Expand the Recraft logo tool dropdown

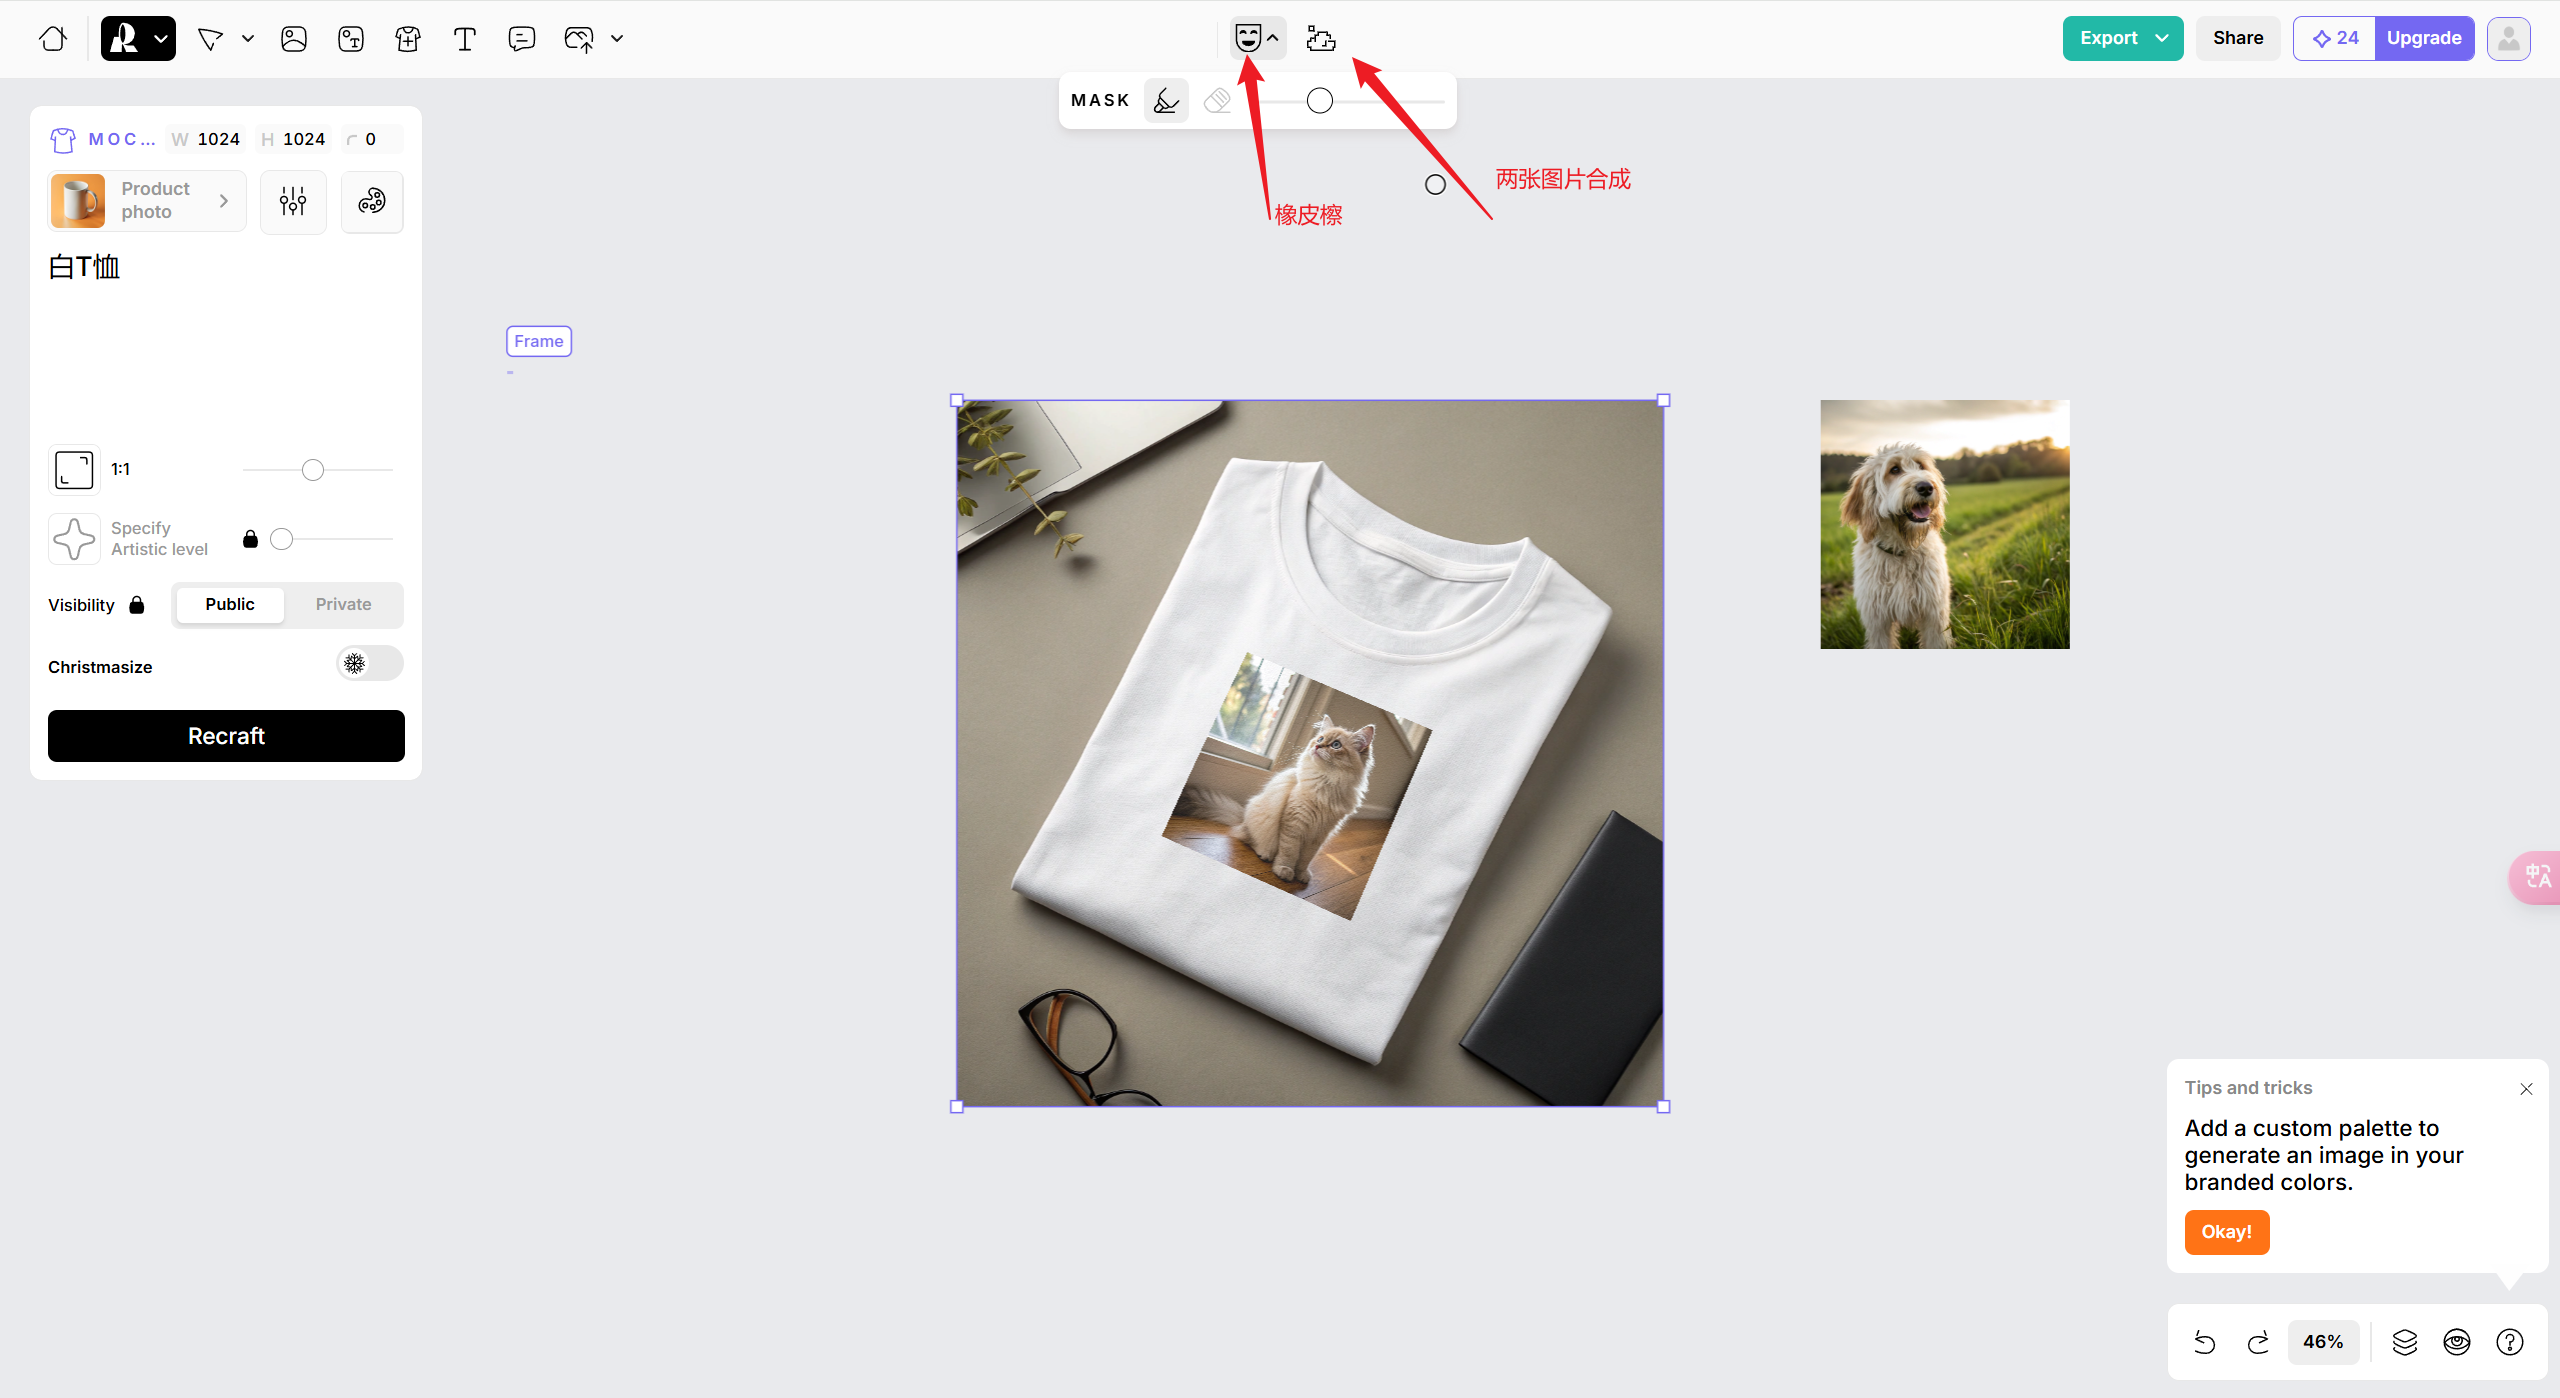(160, 39)
